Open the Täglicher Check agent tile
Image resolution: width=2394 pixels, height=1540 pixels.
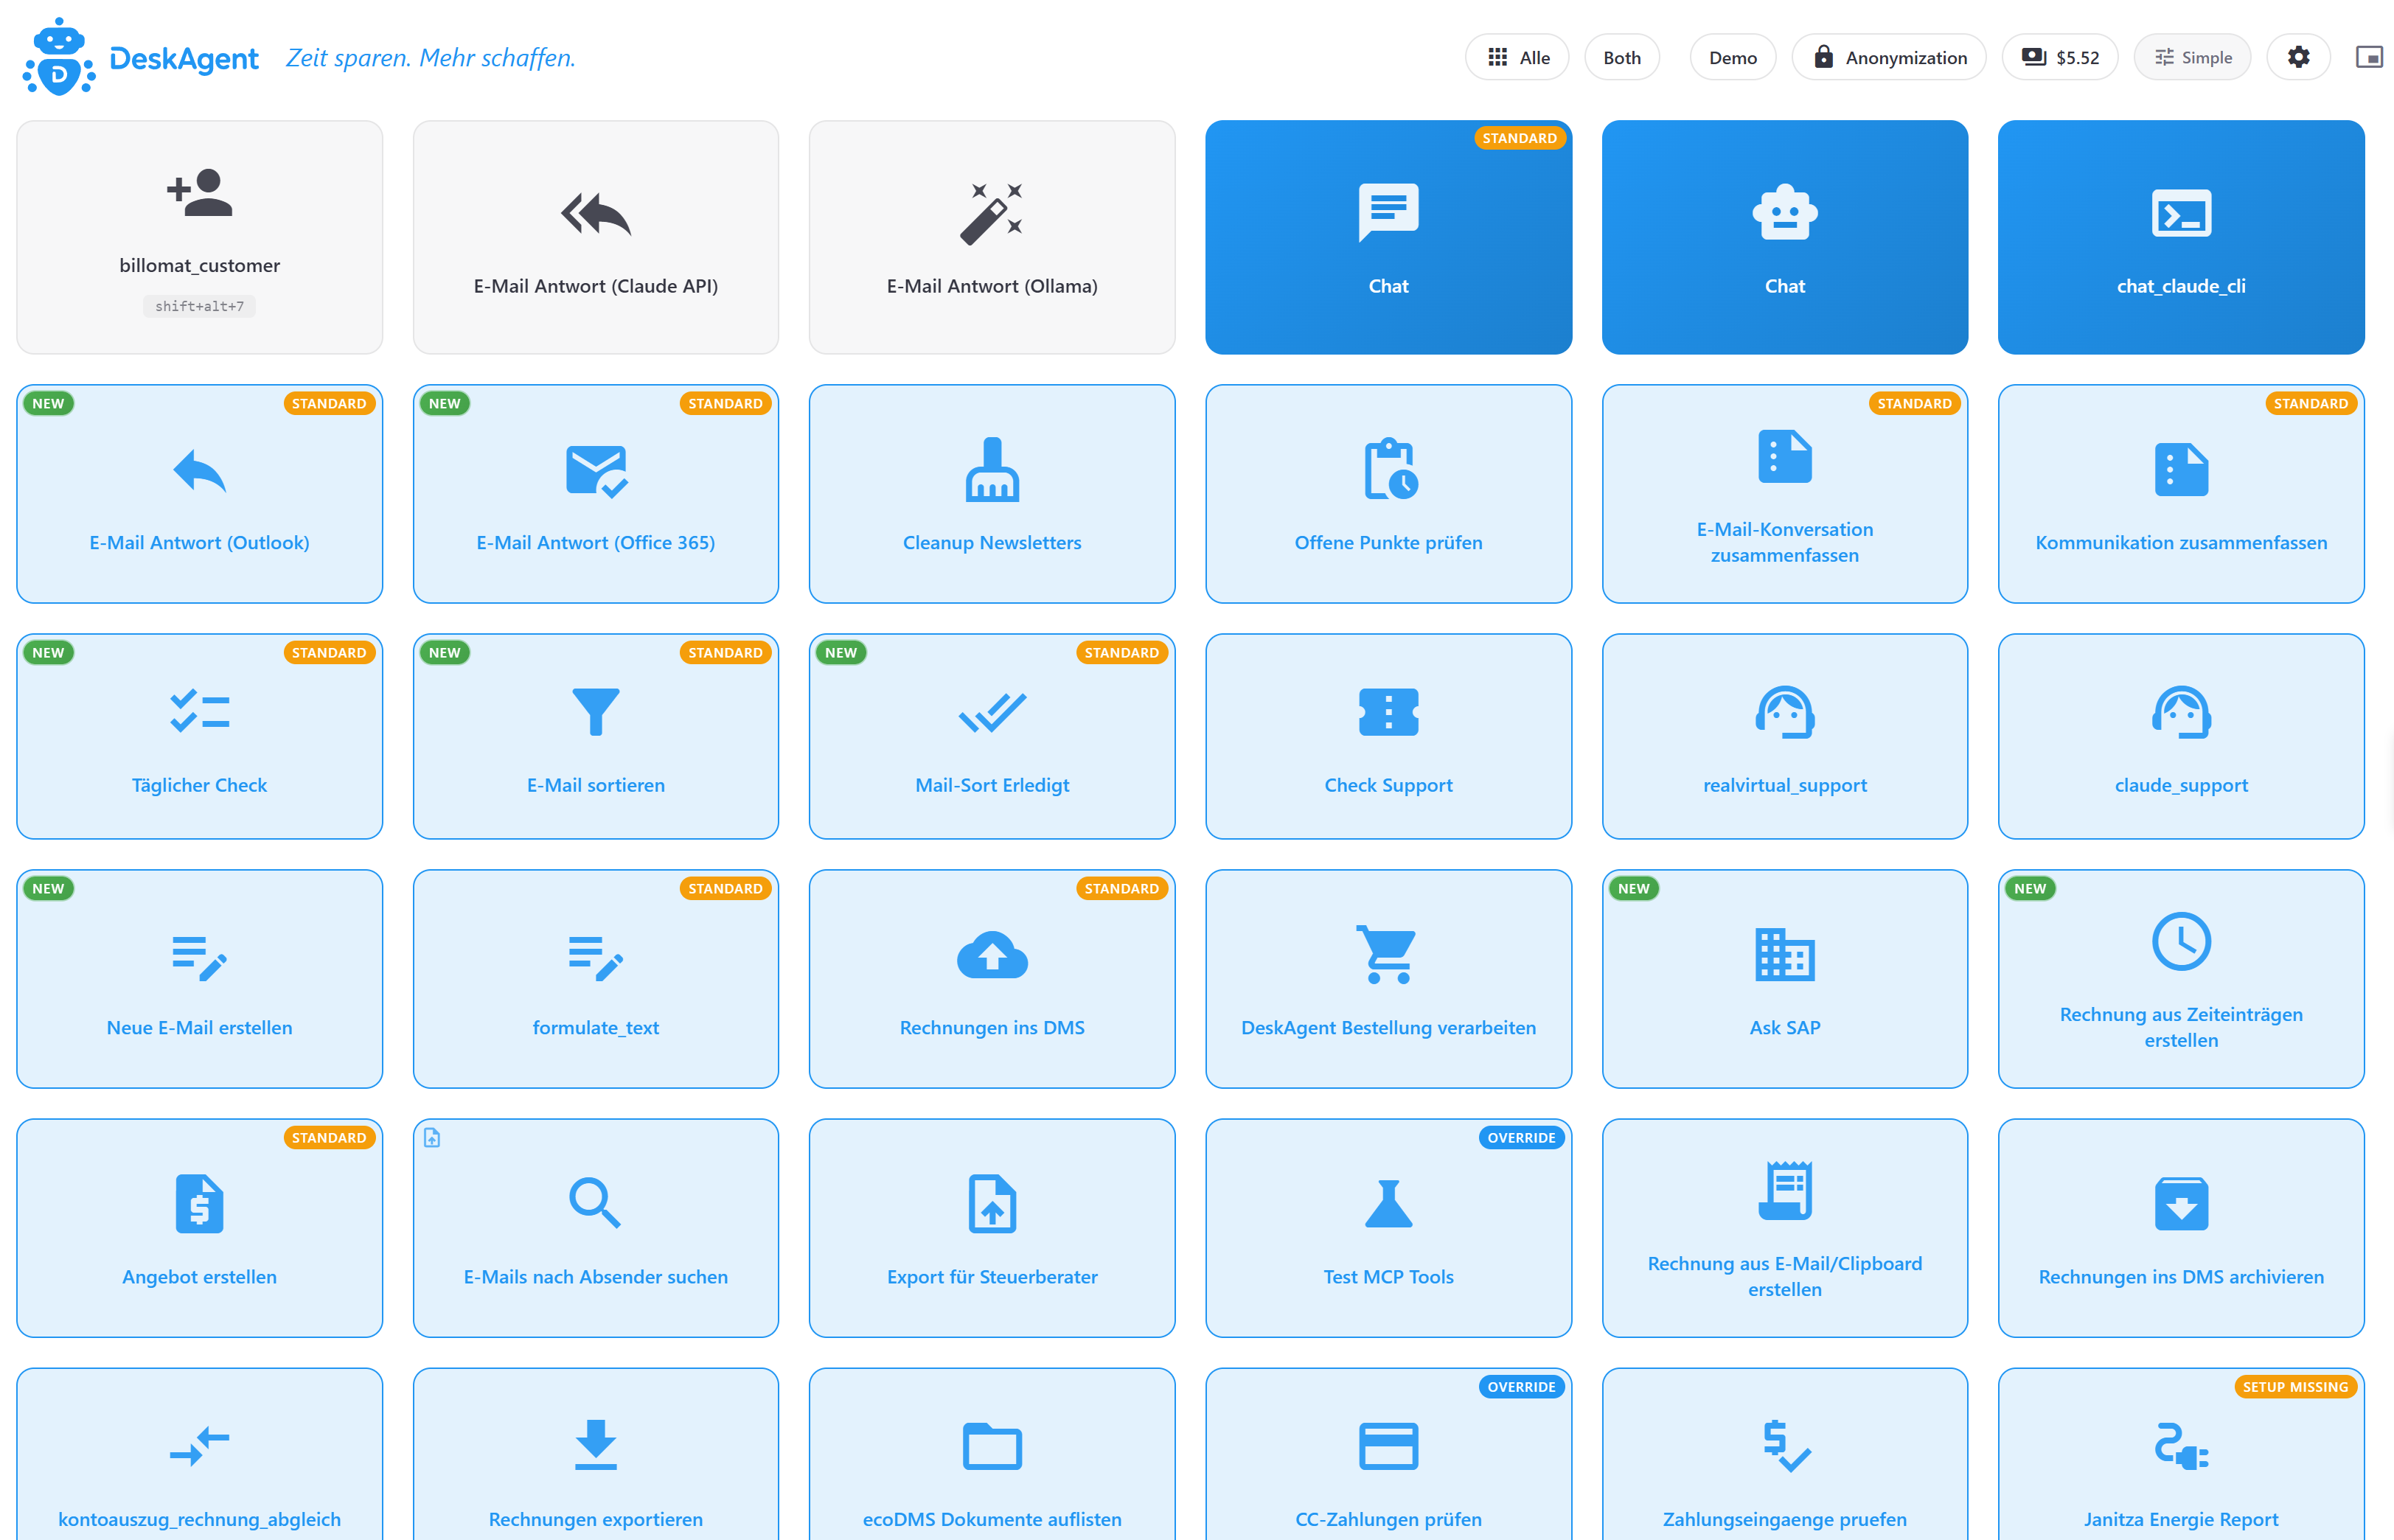pyautogui.click(x=199, y=736)
